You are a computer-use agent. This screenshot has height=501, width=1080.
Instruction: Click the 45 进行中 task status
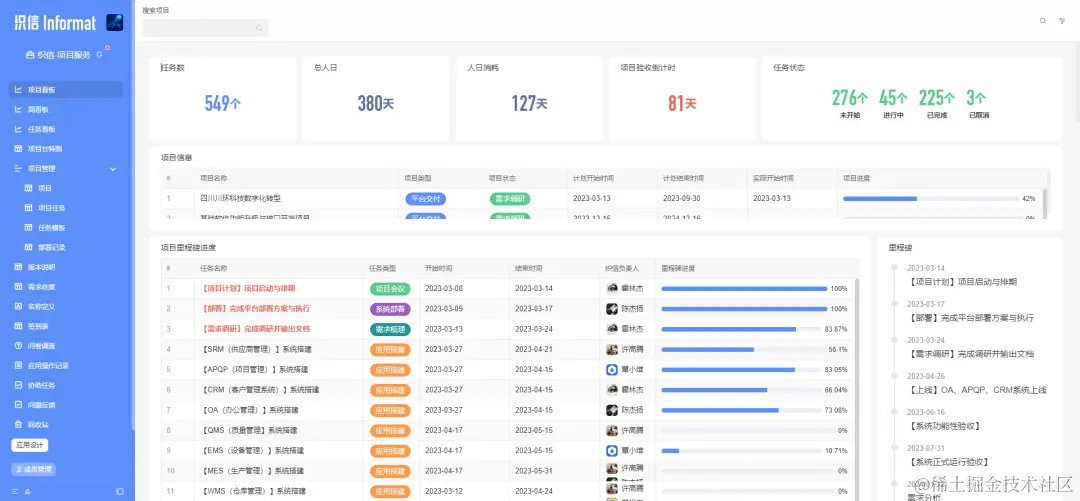(893, 104)
